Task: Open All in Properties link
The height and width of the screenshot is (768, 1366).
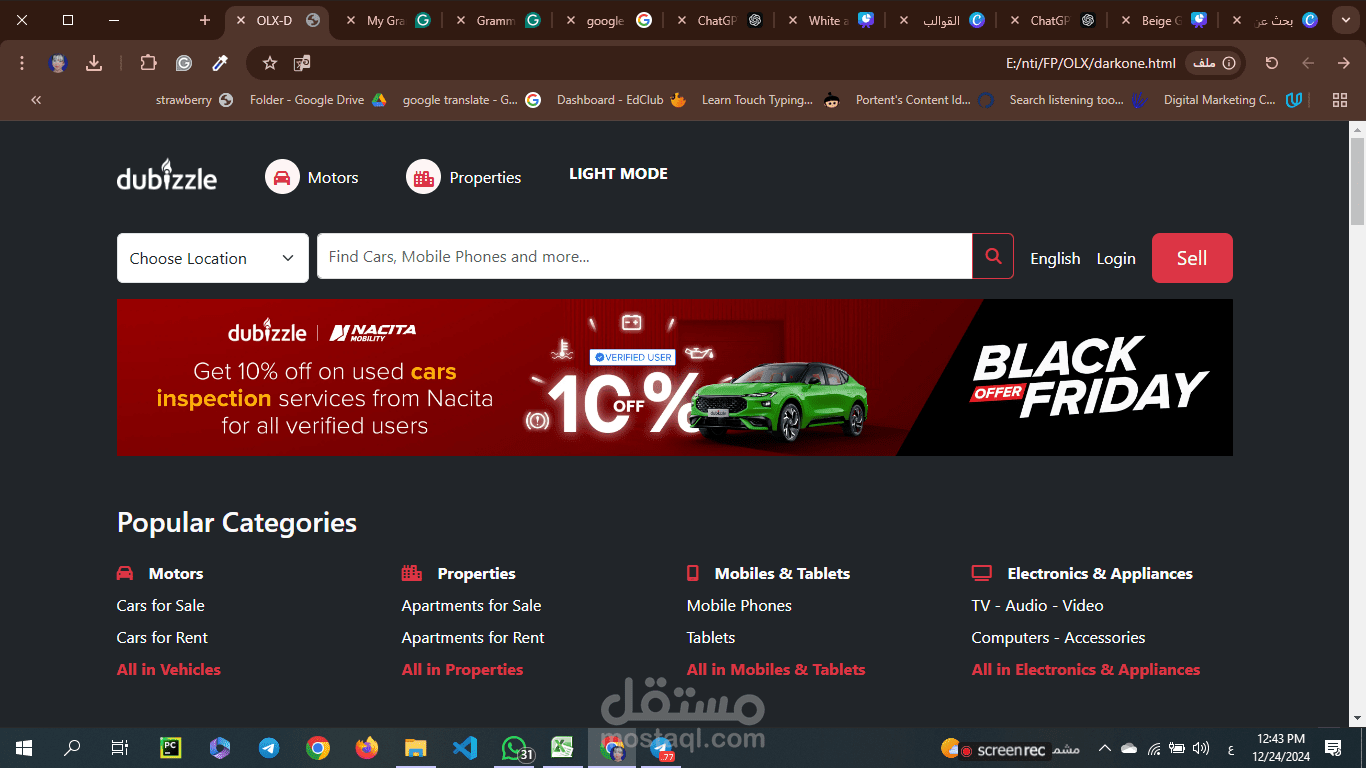Action: point(462,669)
